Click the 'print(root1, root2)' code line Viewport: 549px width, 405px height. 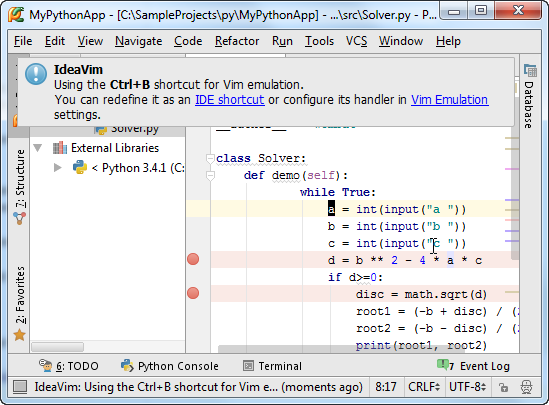(x=421, y=345)
